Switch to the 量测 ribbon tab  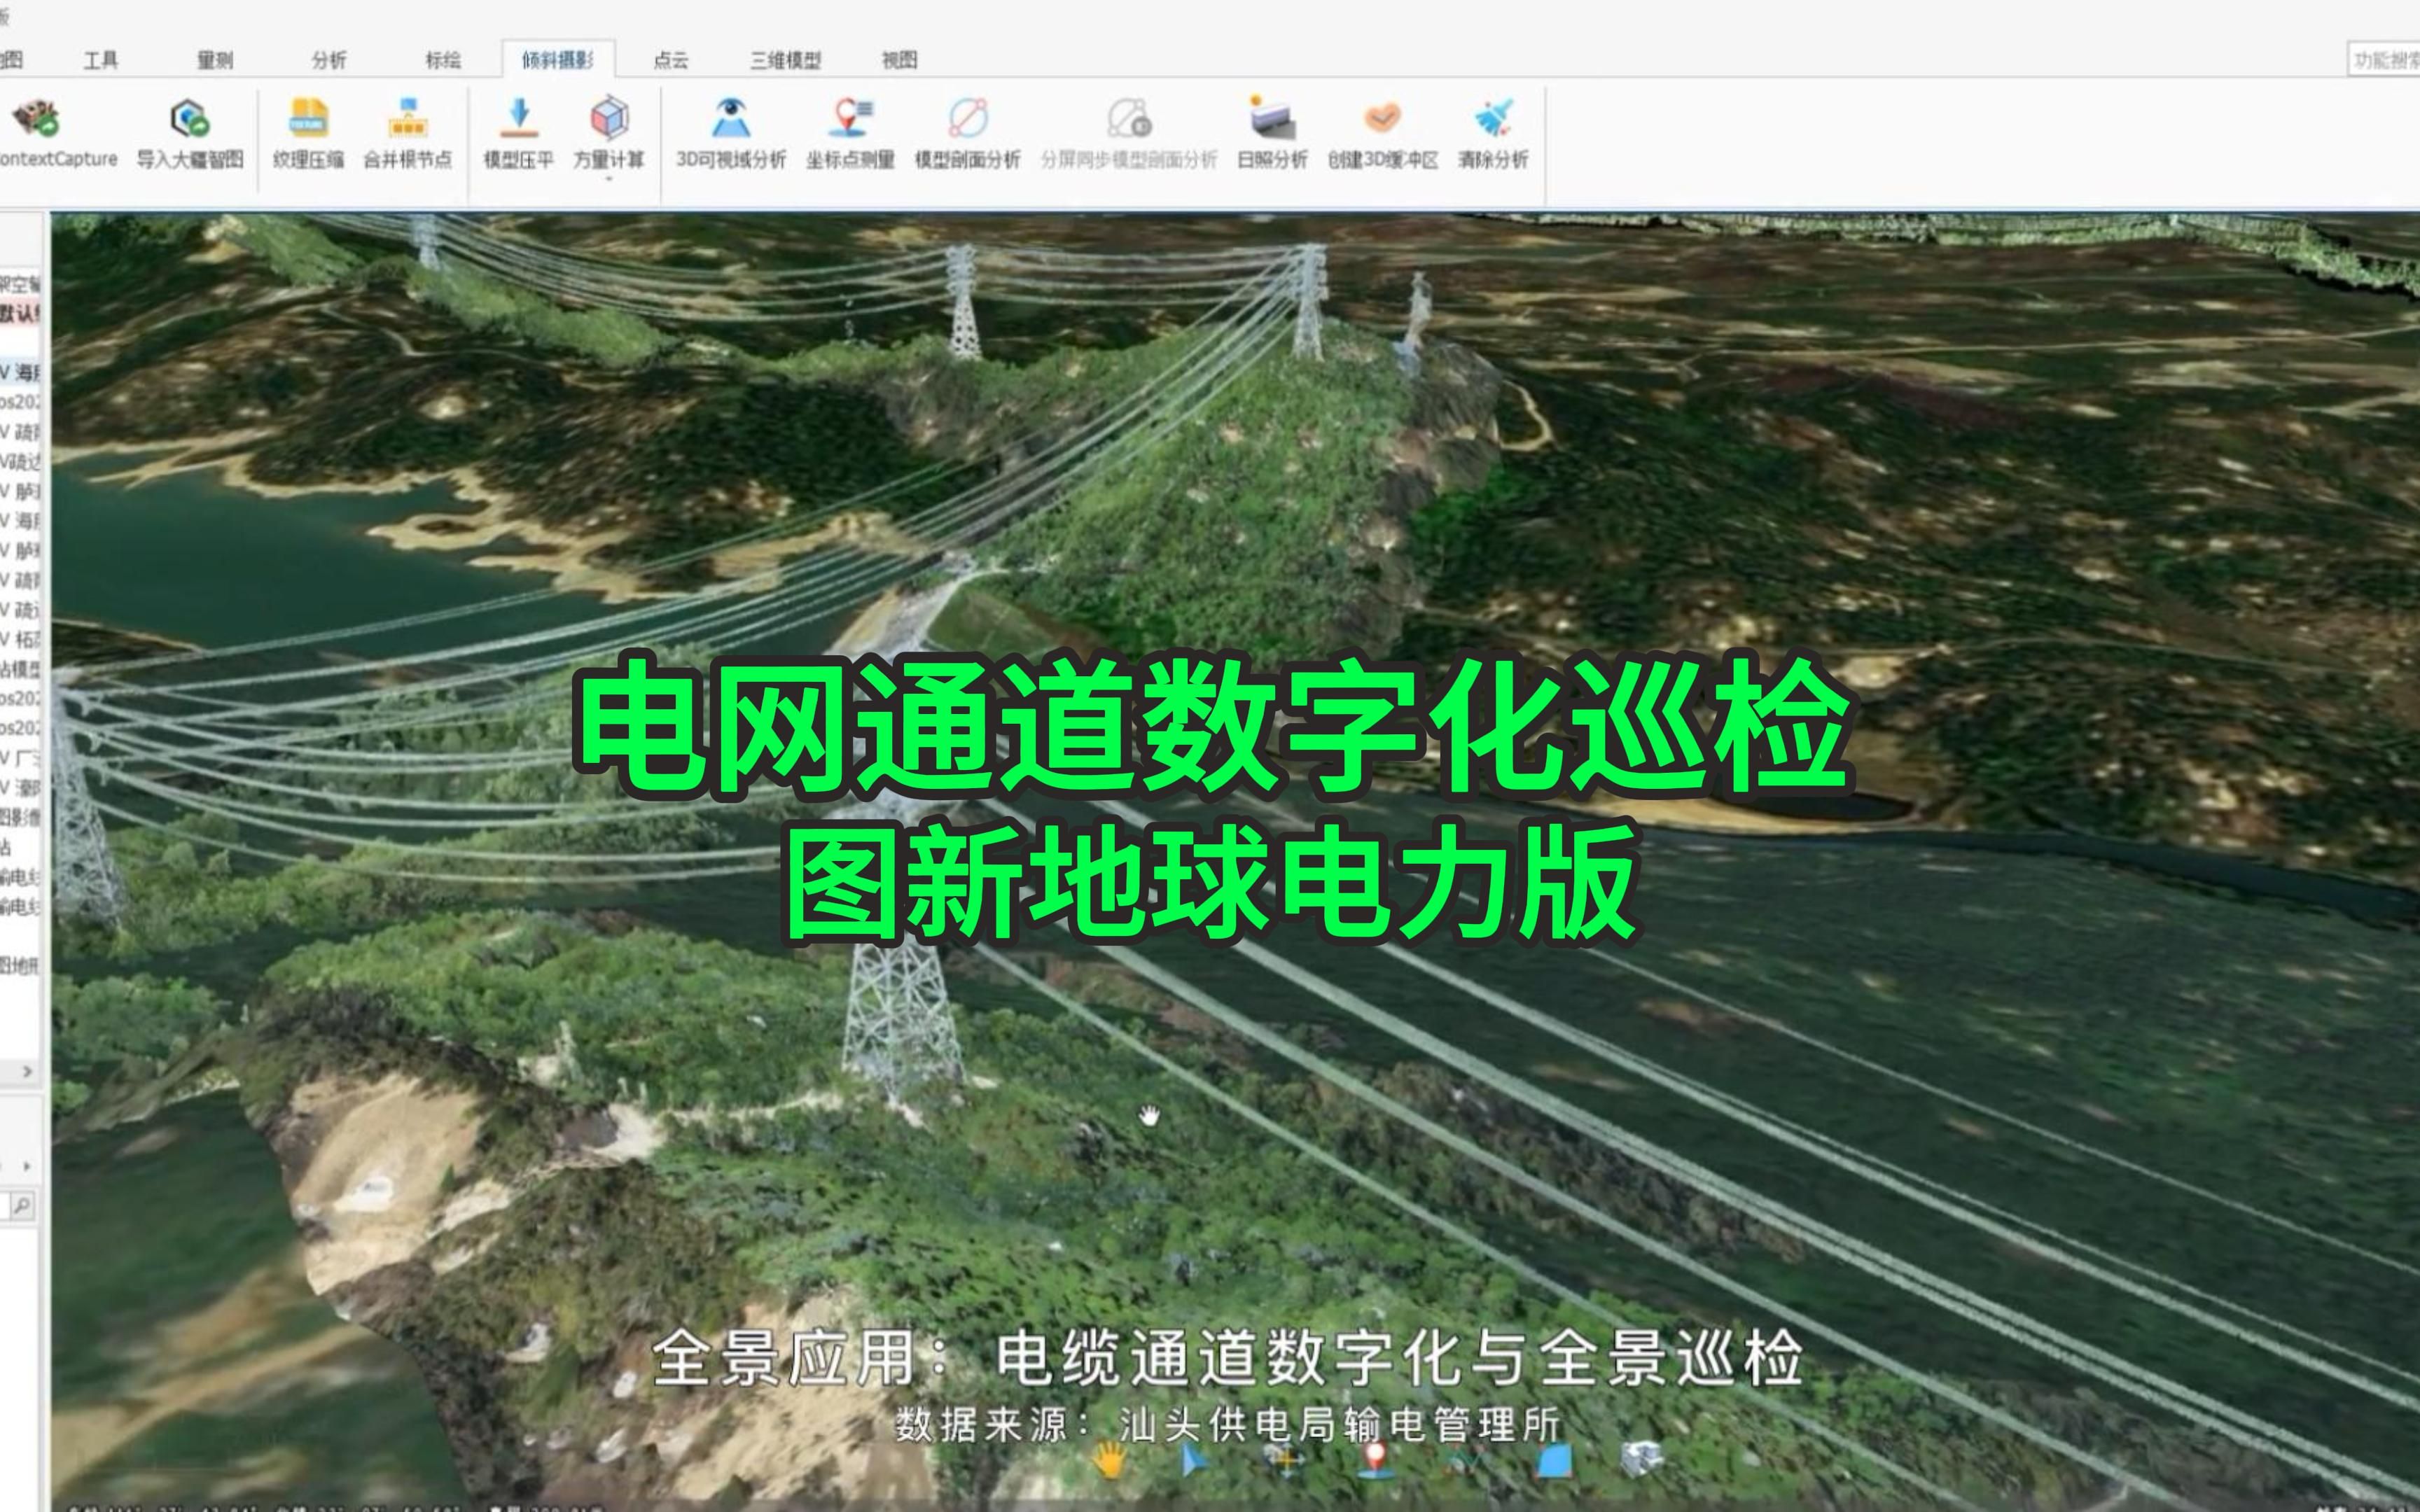click(x=214, y=60)
